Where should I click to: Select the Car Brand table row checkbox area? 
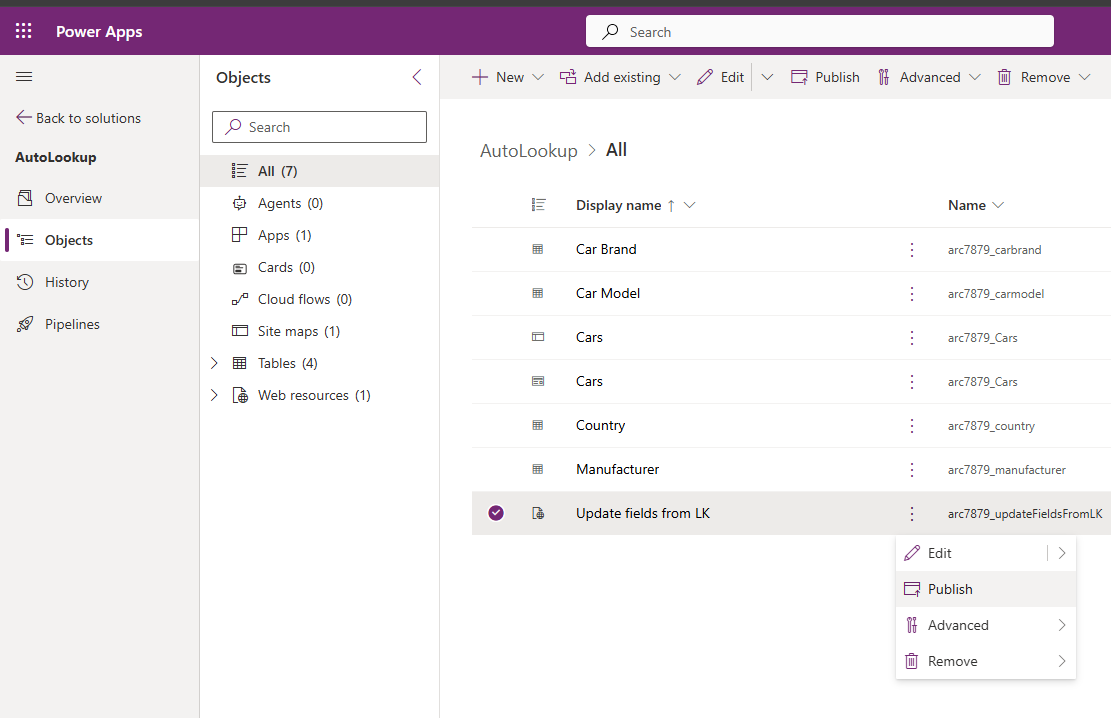coord(496,249)
